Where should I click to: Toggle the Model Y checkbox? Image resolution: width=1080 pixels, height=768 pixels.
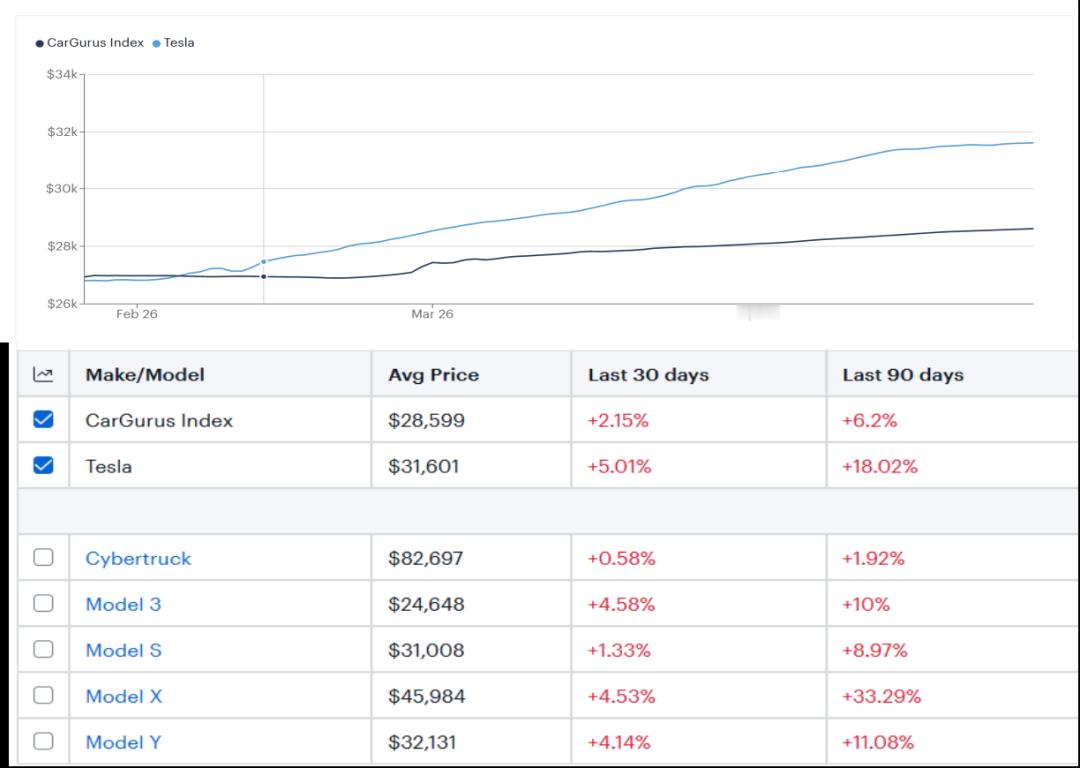click(x=43, y=741)
